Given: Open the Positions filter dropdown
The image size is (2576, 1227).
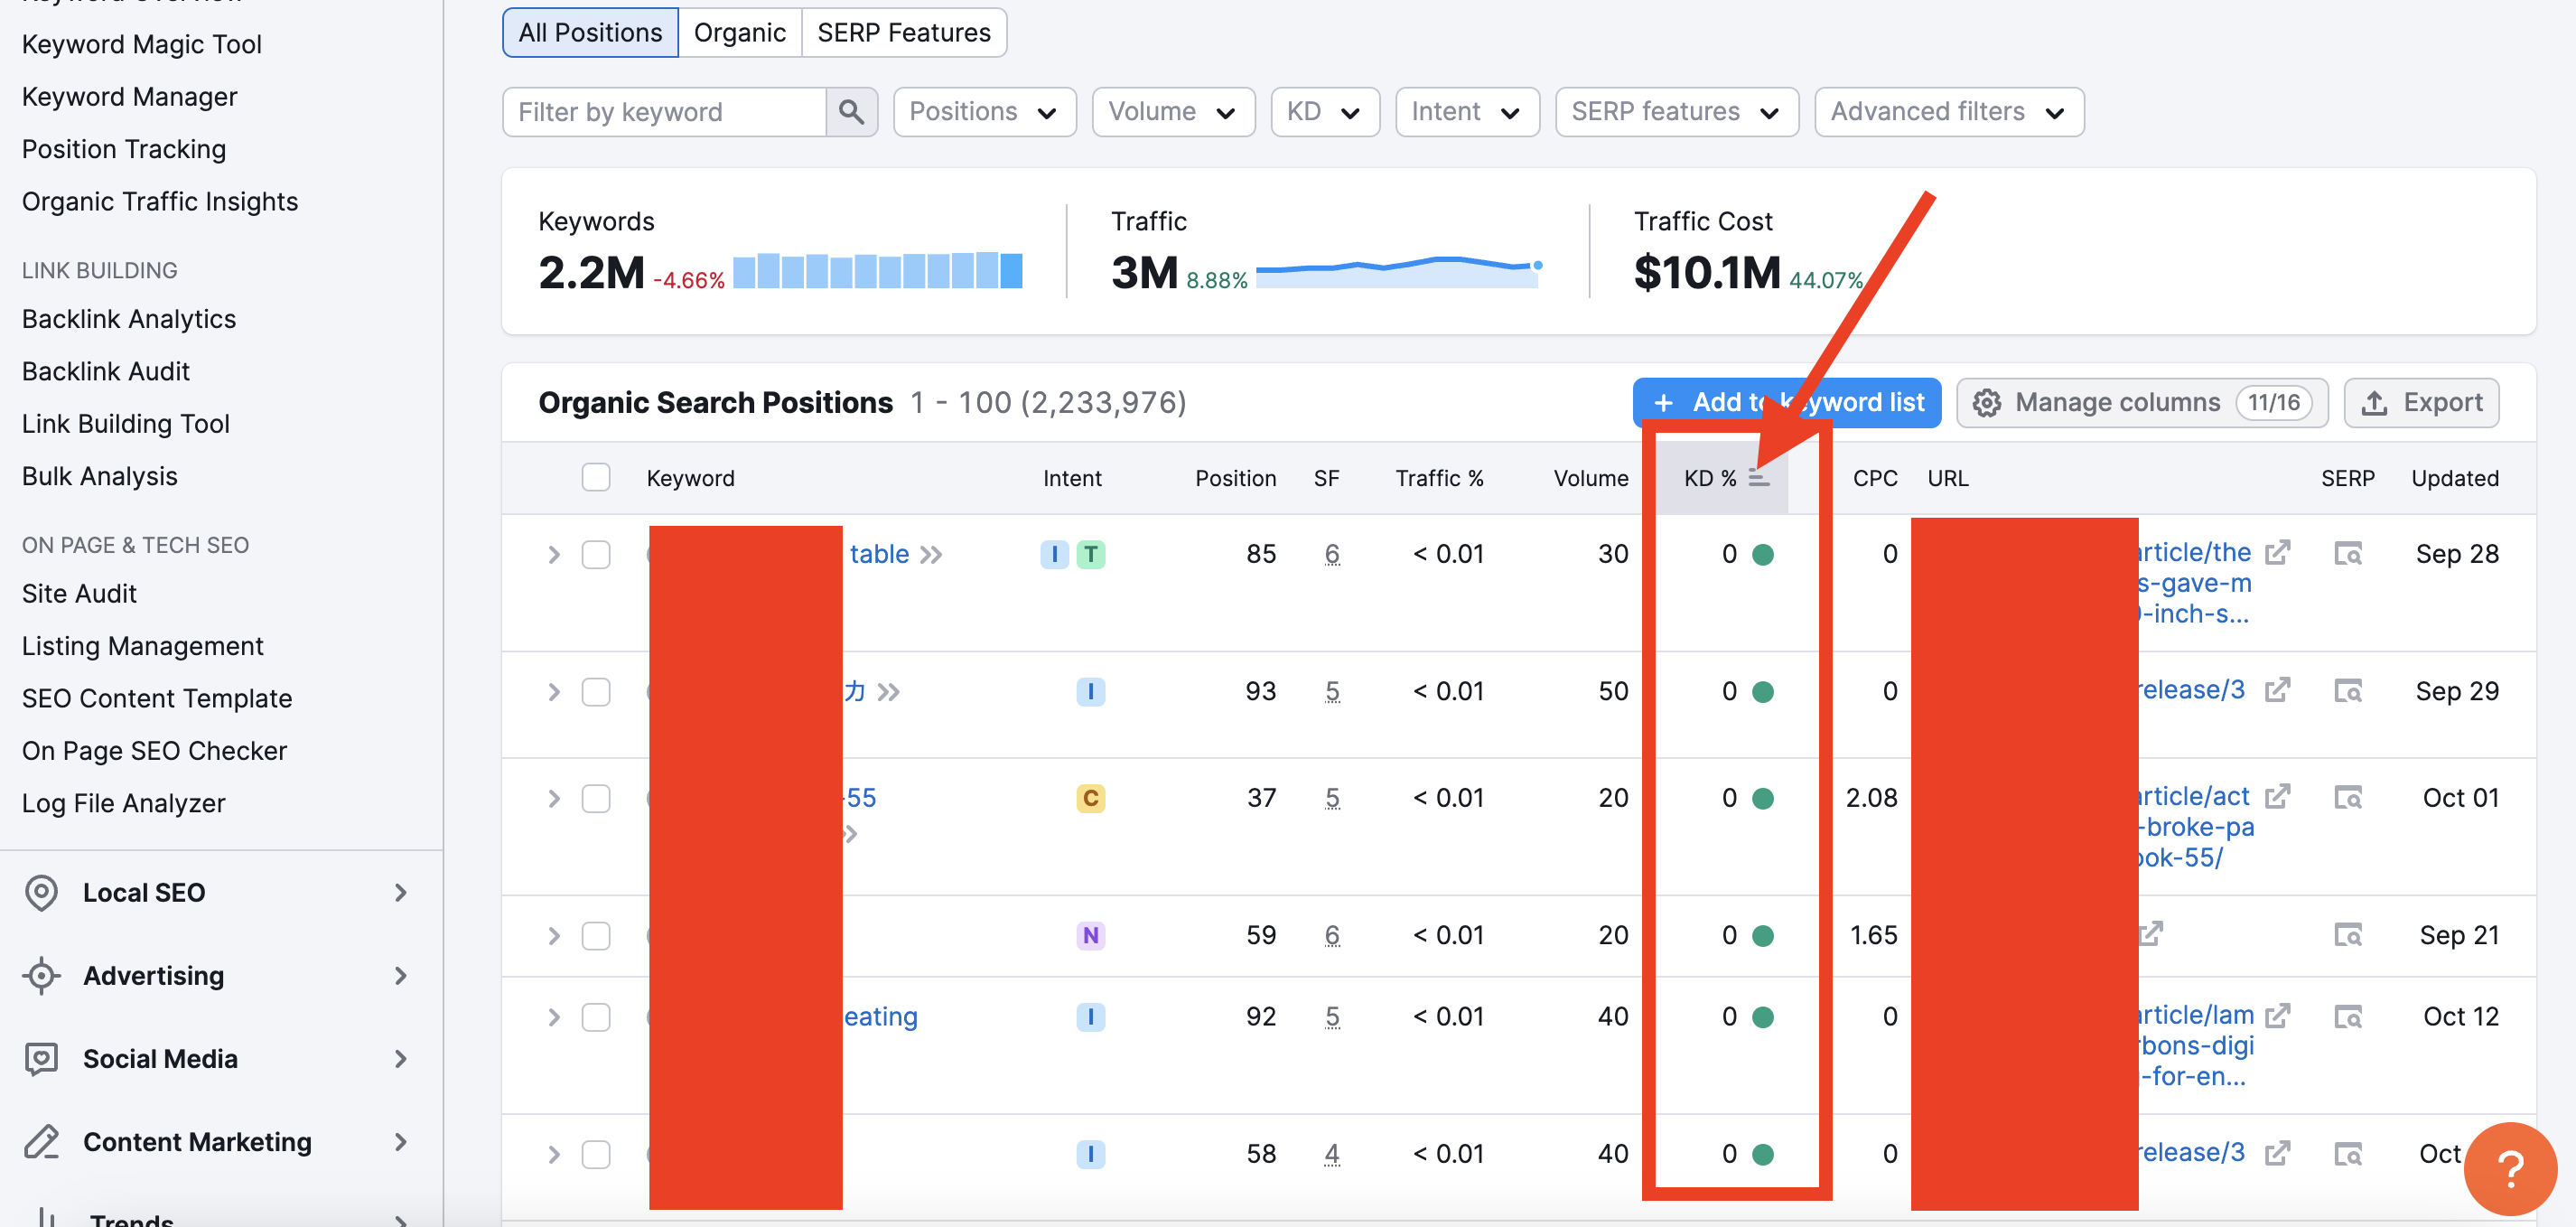Looking at the screenshot, I should [x=984, y=112].
